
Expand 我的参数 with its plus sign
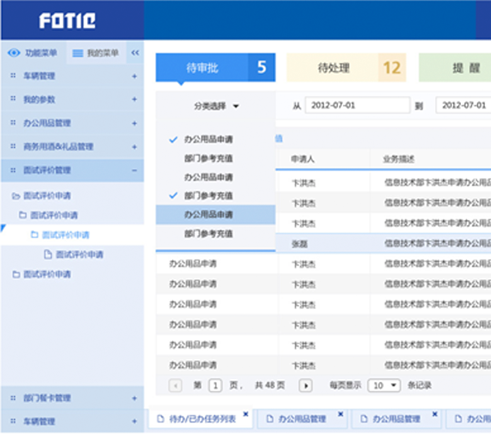tap(134, 99)
